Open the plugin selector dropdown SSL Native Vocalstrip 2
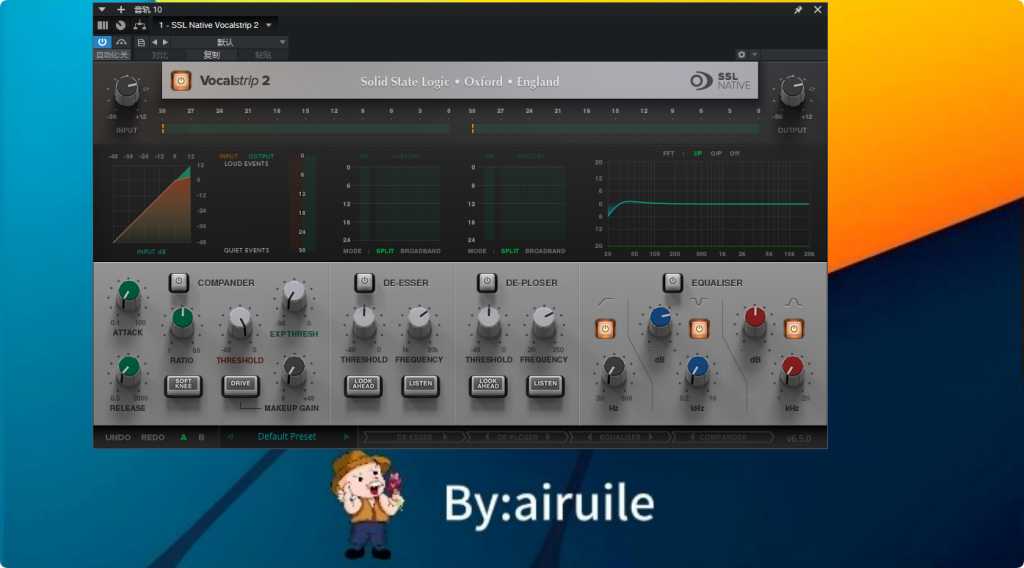 pyautogui.click(x=215, y=25)
